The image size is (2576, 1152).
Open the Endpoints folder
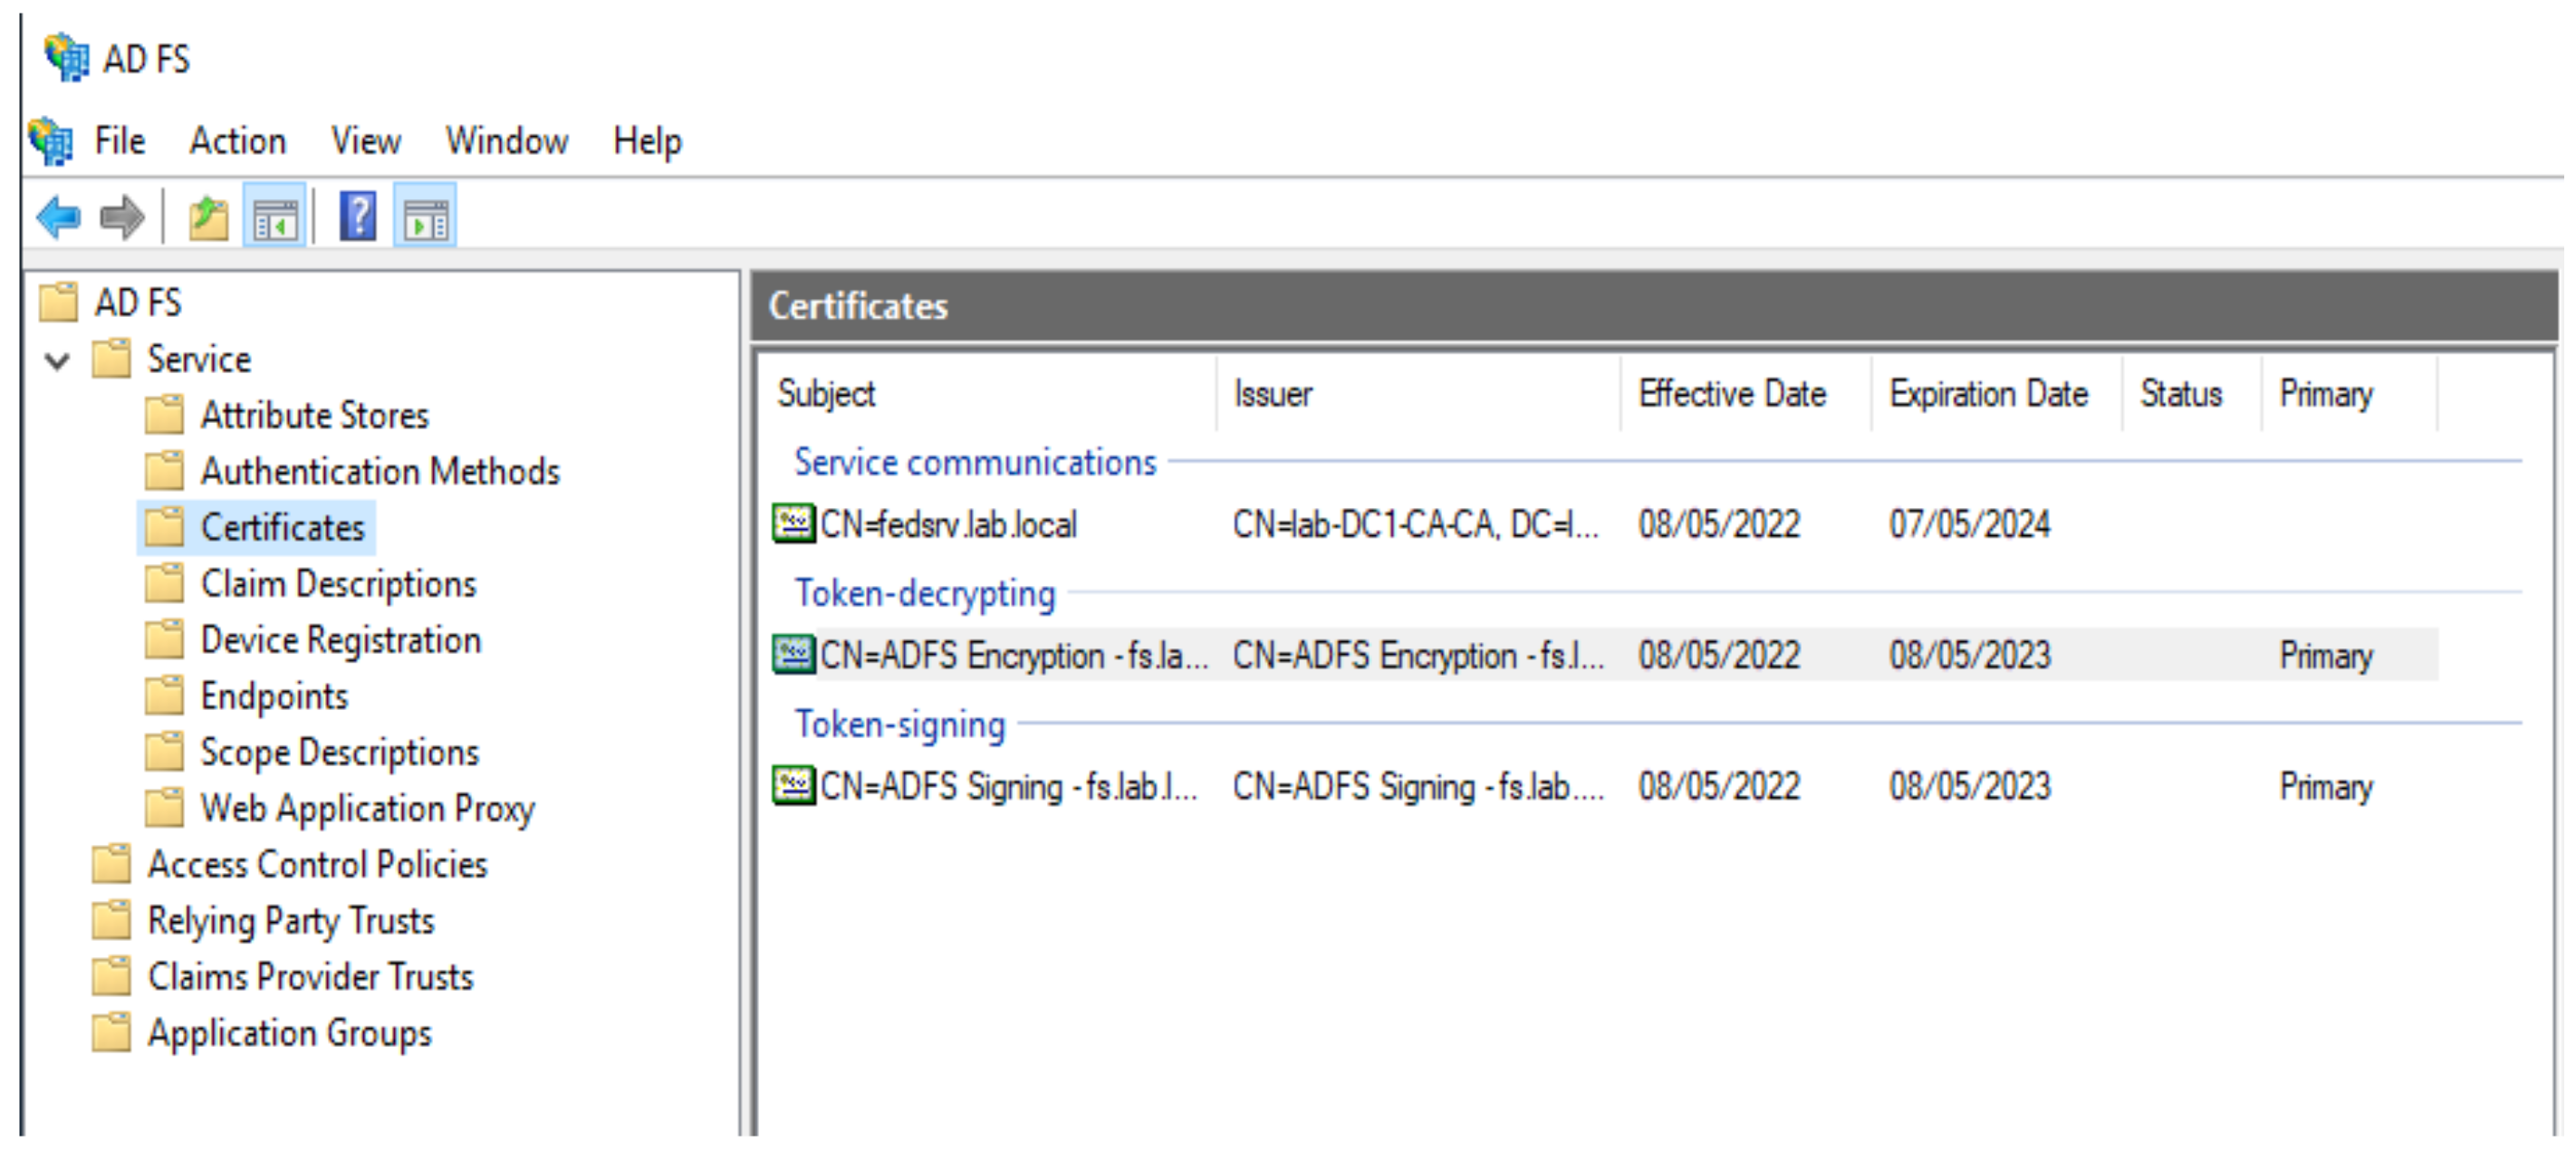click(274, 696)
